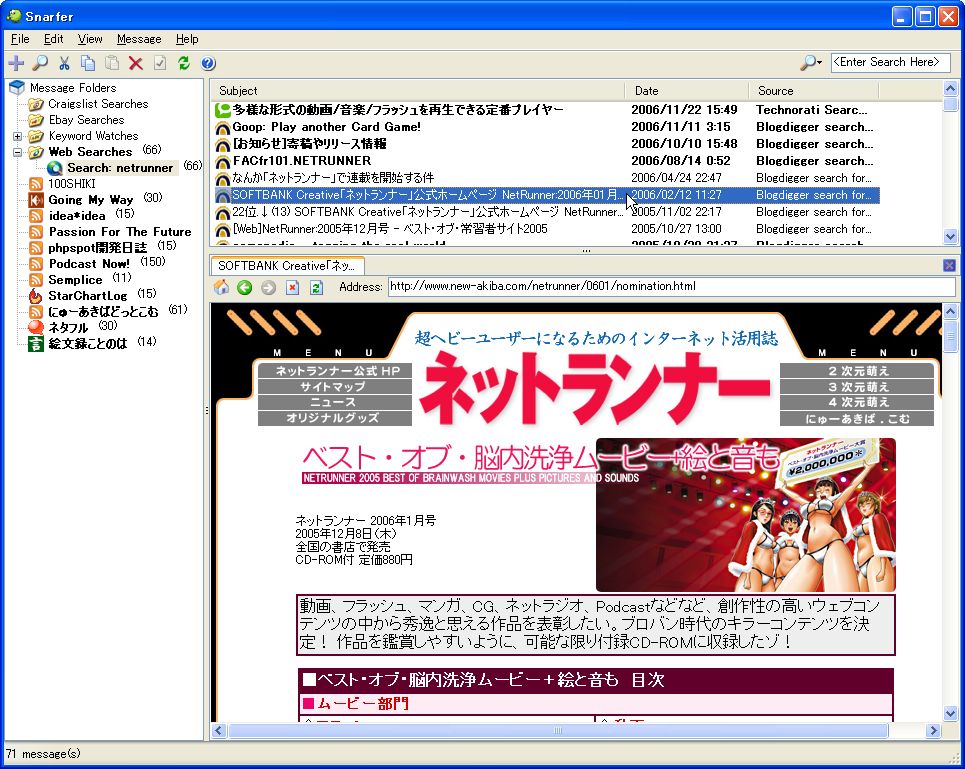This screenshot has width=965, height=769.
Task: Select the Craigslist Searches folder
Action: click(x=98, y=104)
